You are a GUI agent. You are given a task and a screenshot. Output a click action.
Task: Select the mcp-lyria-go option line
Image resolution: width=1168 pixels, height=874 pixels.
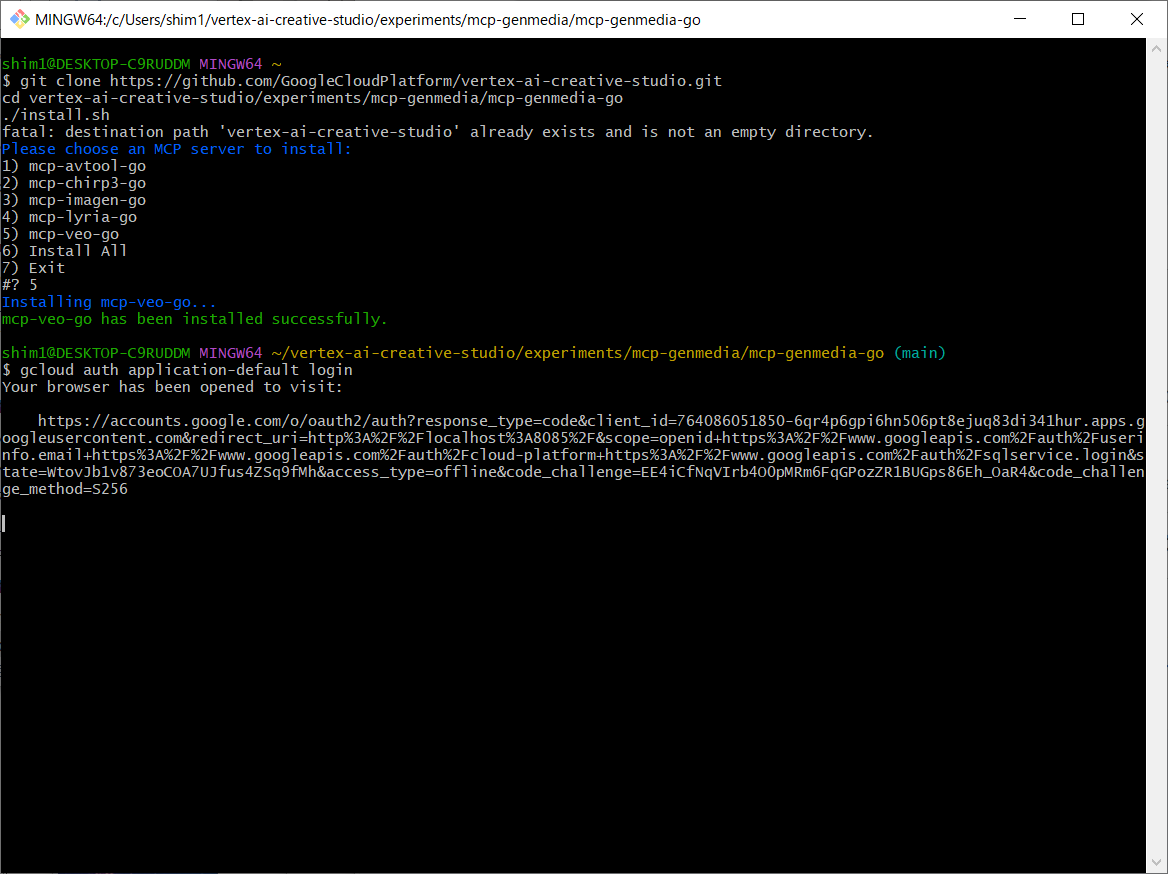[70, 217]
